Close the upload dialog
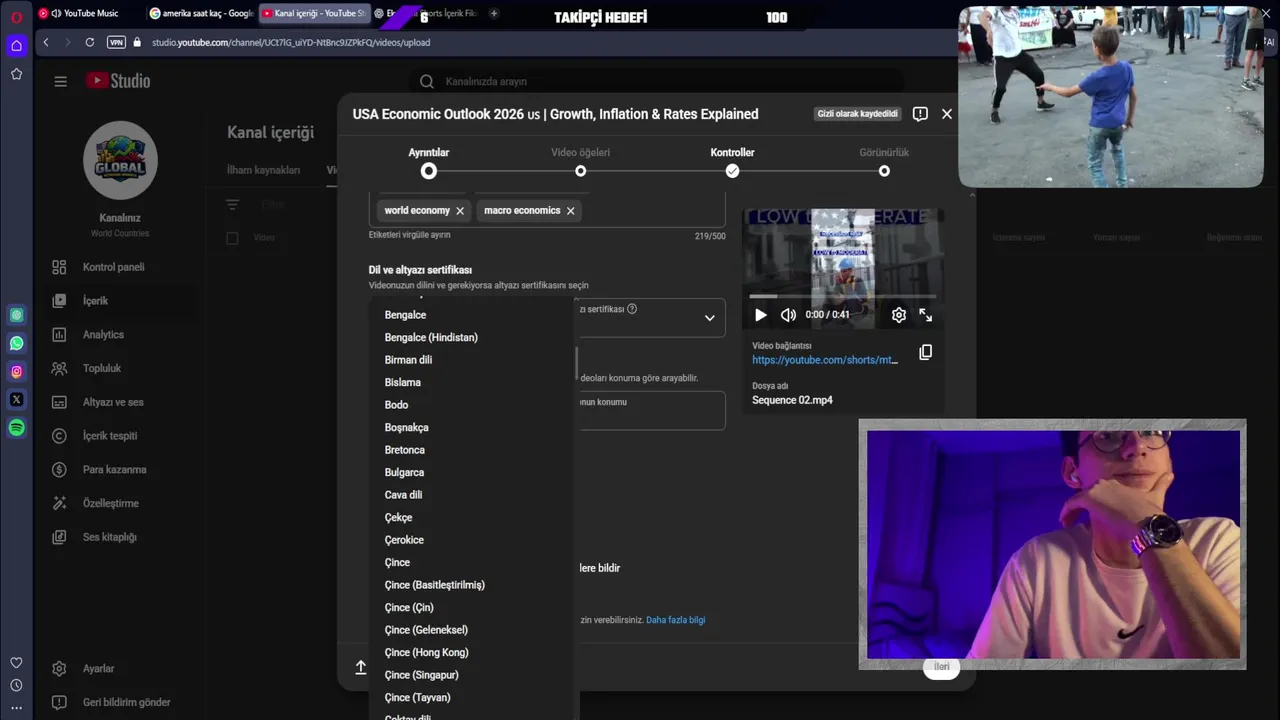 [947, 114]
